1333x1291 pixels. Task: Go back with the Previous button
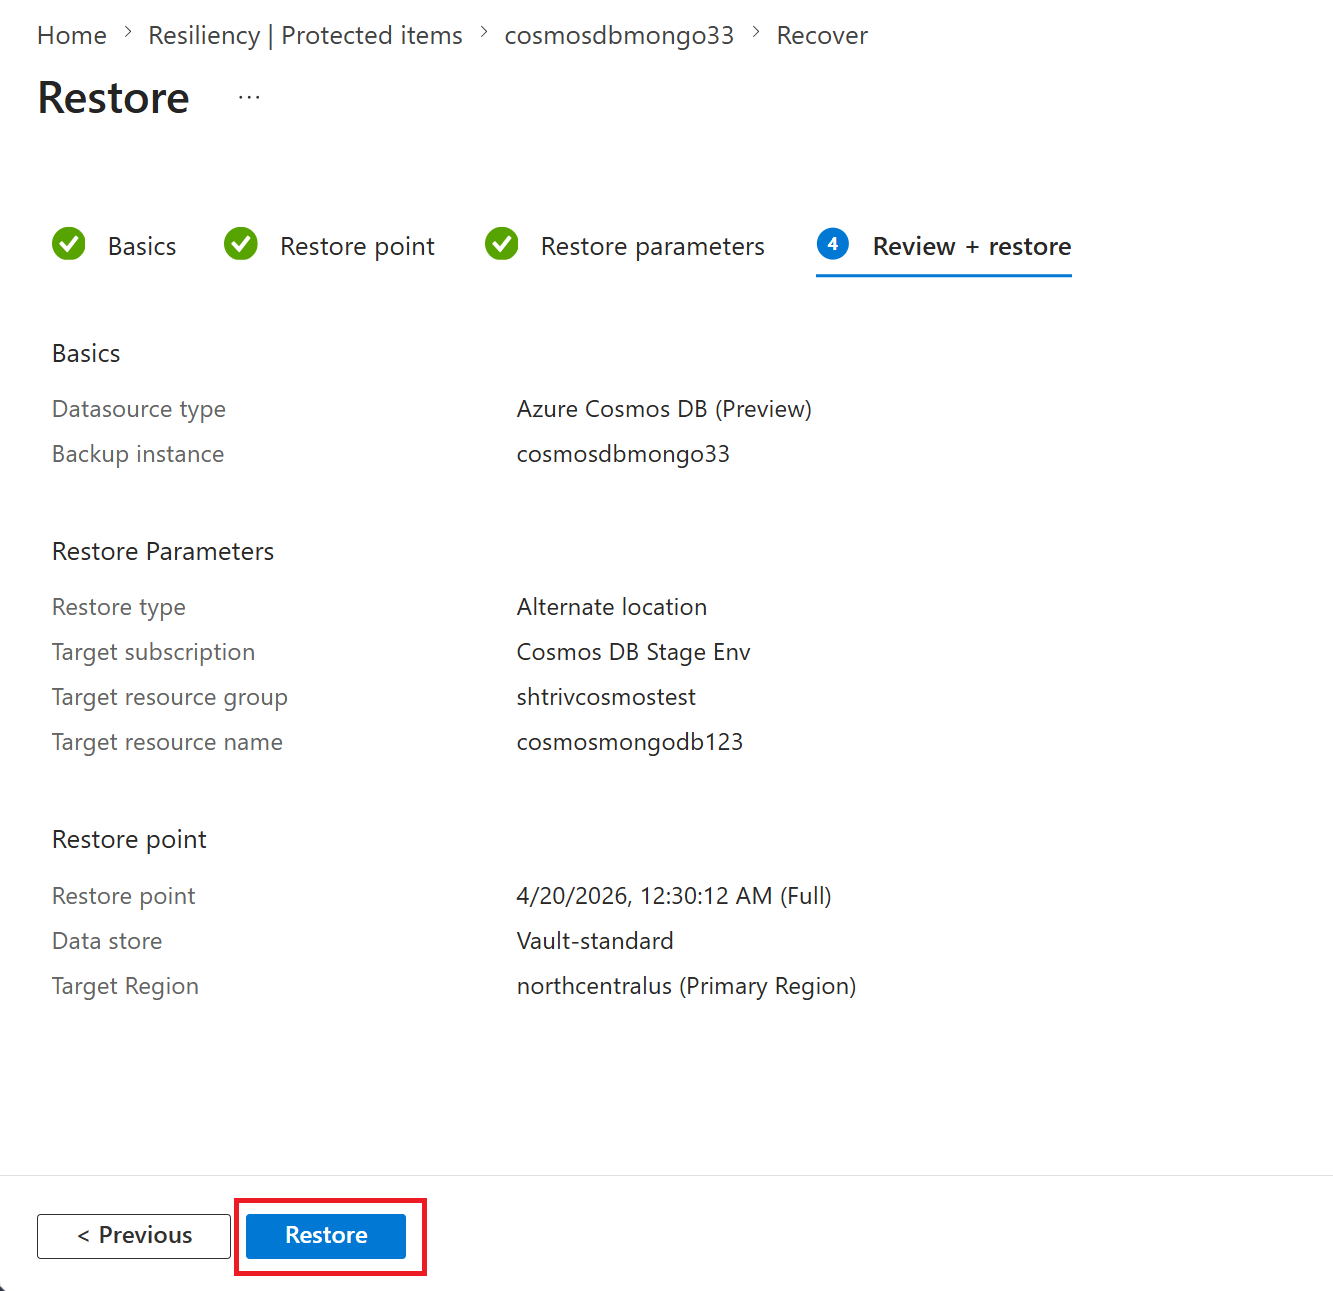click(x=134, y=1236)
